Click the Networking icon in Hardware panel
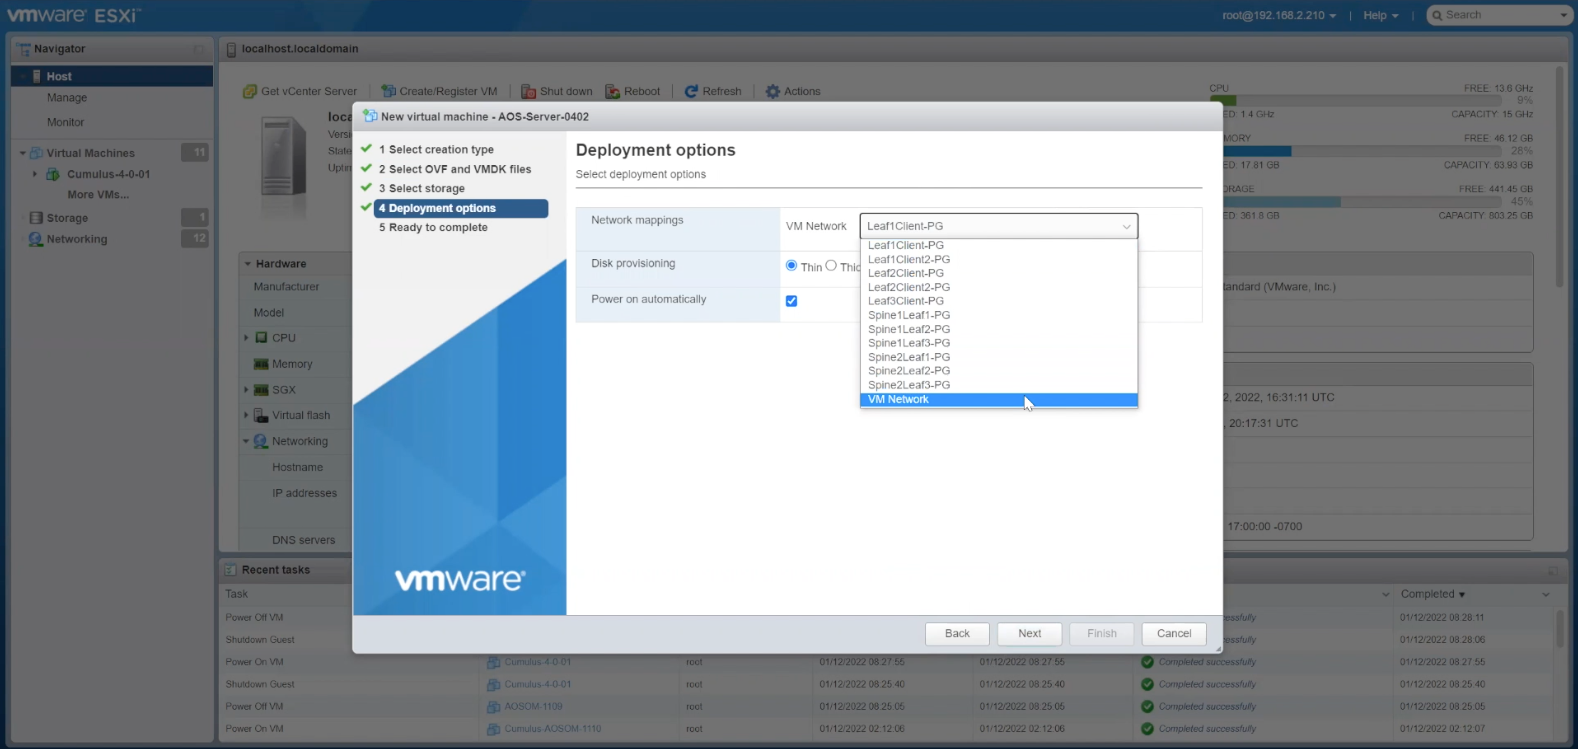The image size is (1578, 749). coord(261,441)
